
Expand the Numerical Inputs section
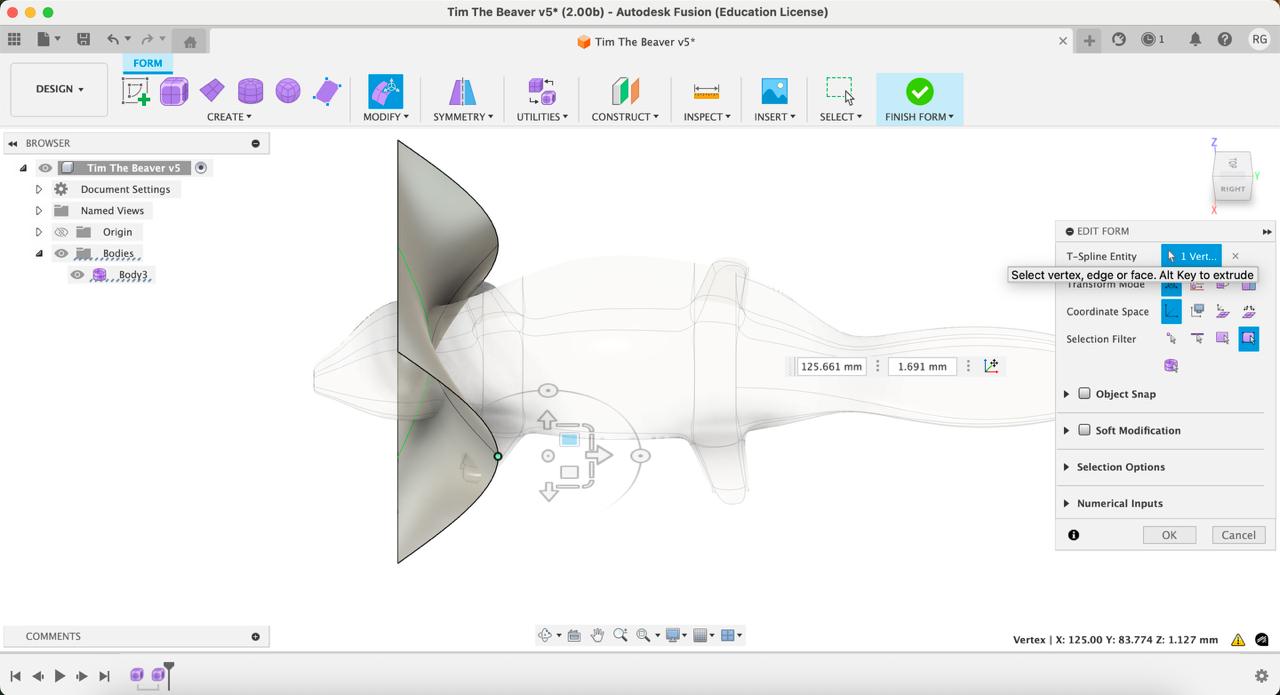point(1066,504)
